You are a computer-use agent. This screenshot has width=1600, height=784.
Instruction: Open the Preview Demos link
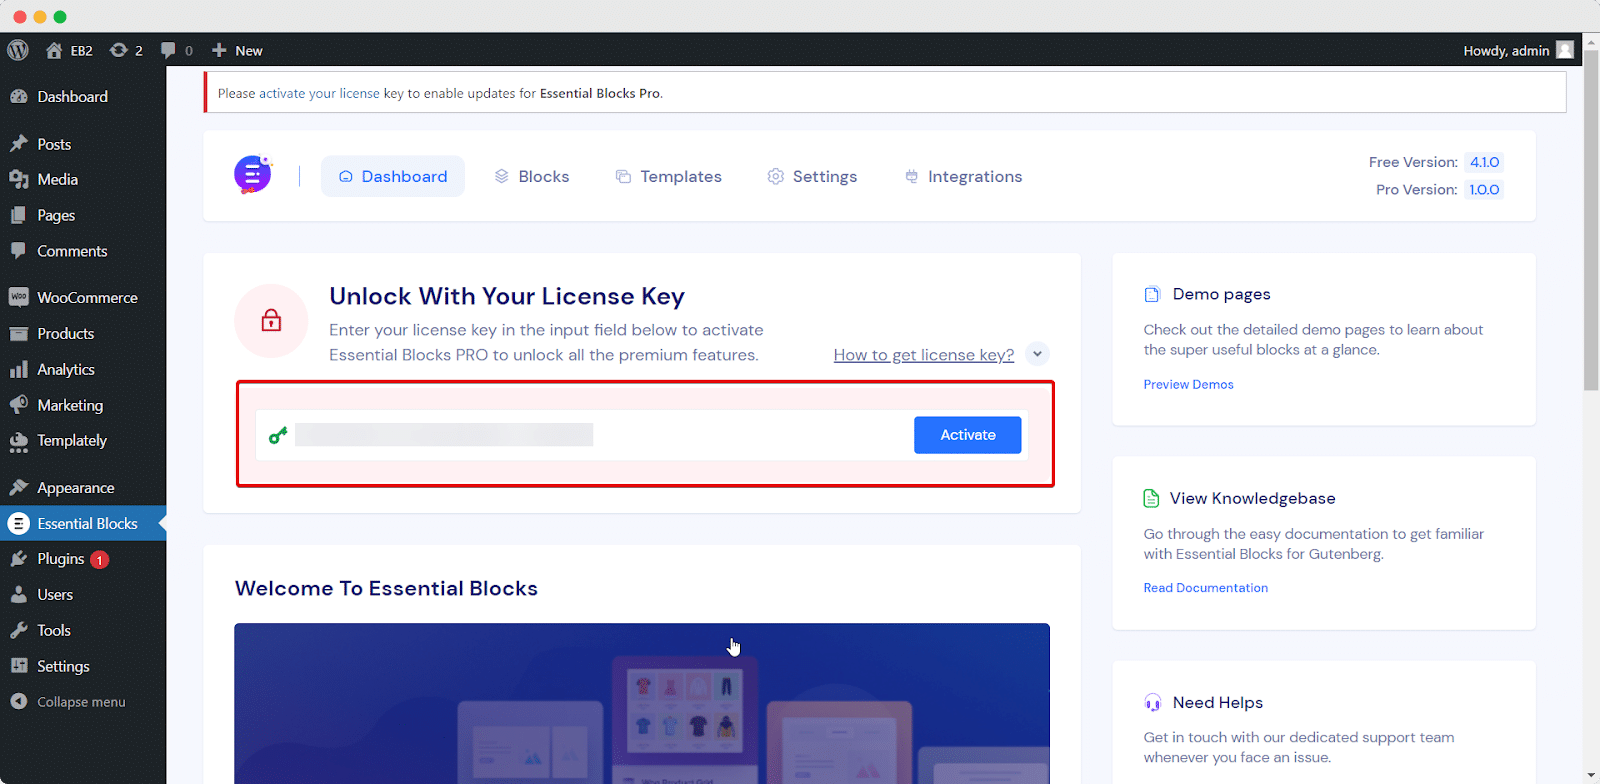click(x=1188, y=385)
